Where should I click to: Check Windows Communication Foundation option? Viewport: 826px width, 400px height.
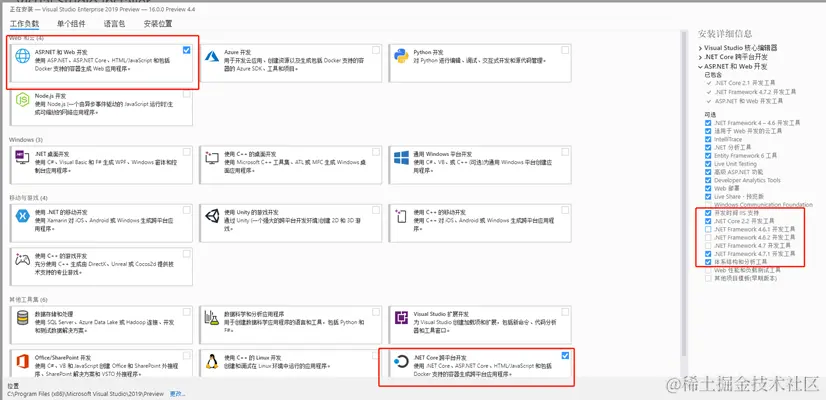click(708, 204)
